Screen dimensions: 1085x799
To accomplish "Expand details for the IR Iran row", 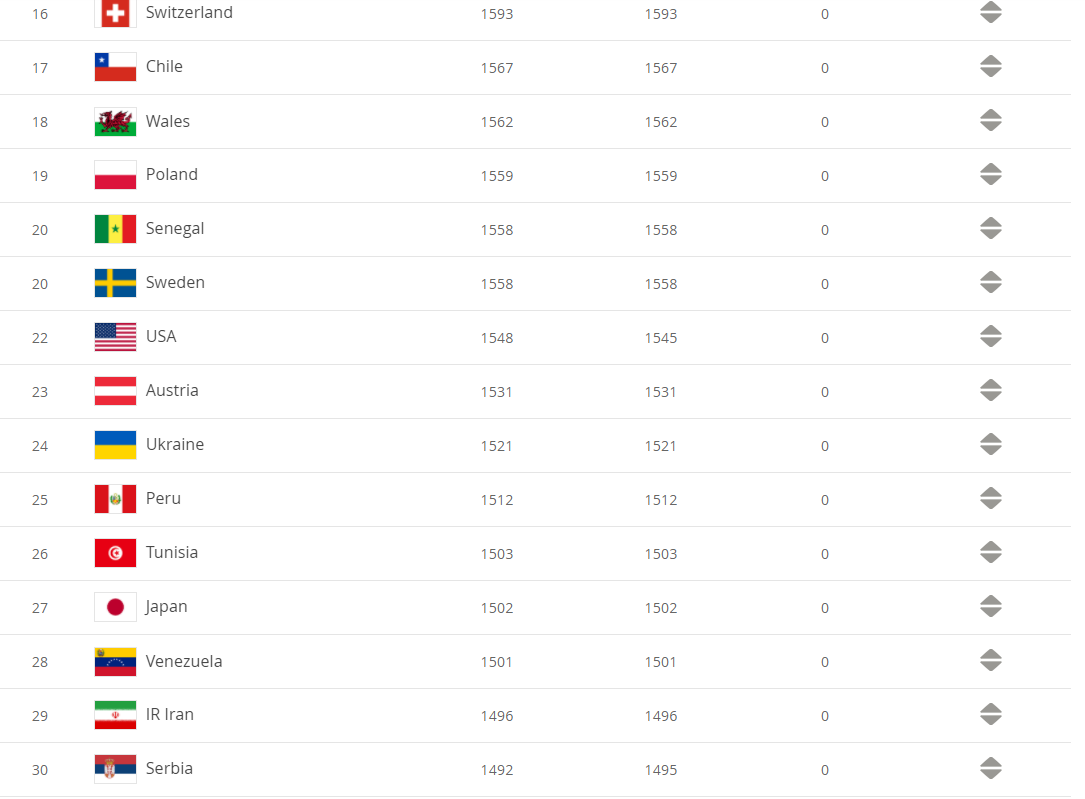I will click(990, 714).
